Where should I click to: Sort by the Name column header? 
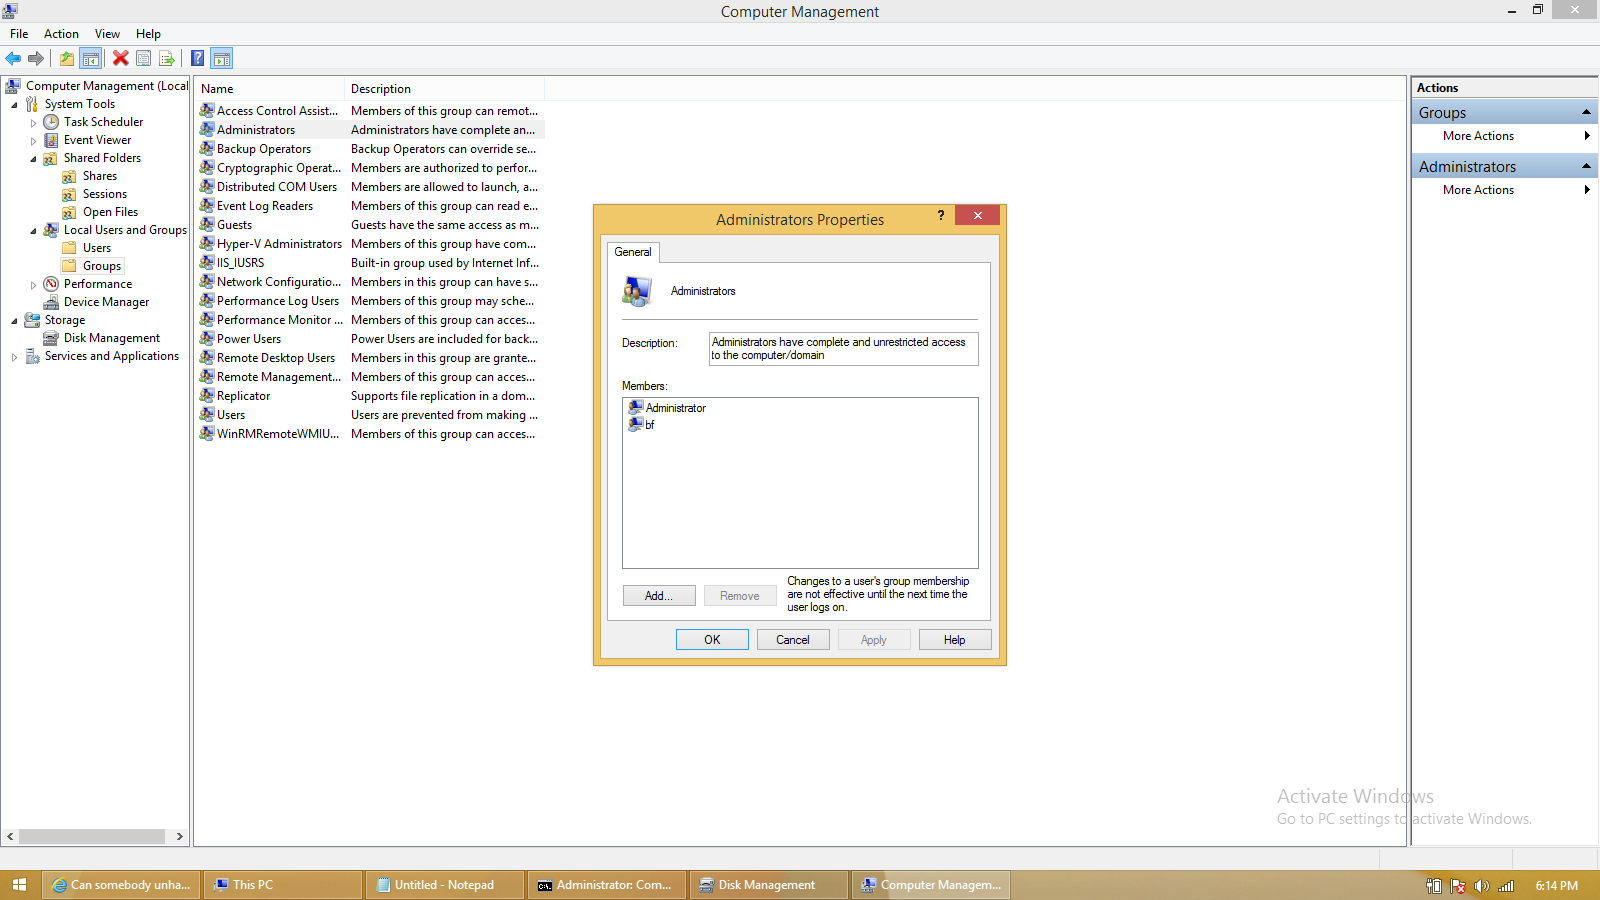(x=269, y=89)
